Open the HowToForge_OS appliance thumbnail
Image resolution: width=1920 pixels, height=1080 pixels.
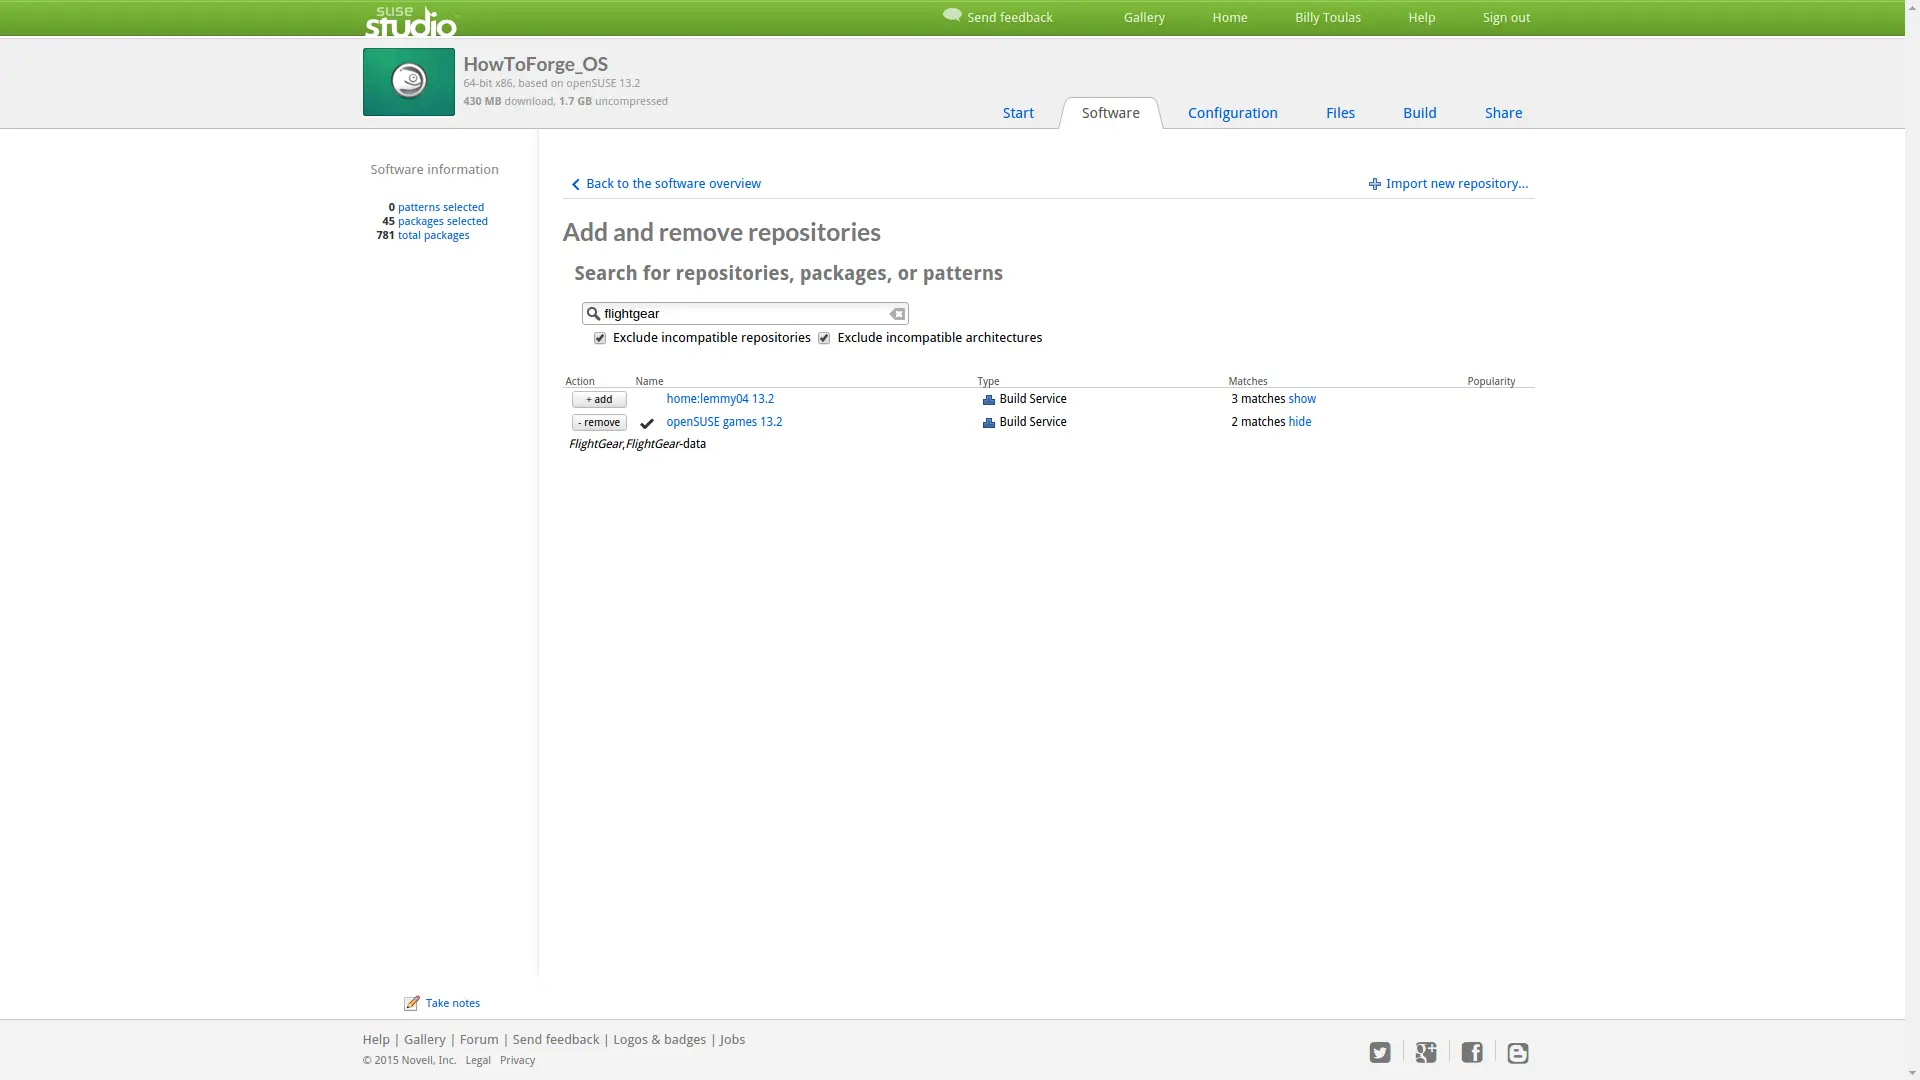coord(408,82)
